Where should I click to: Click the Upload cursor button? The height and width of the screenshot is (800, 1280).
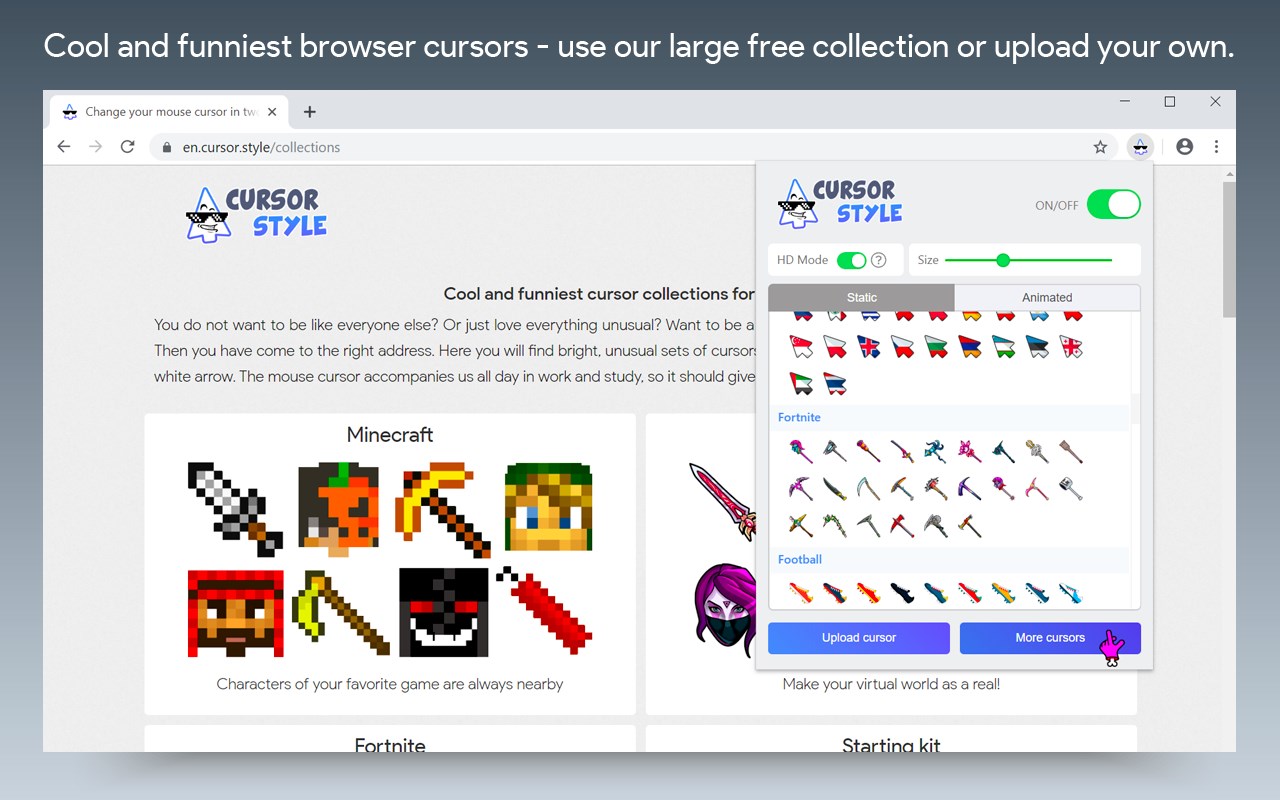tap(859, 638)
